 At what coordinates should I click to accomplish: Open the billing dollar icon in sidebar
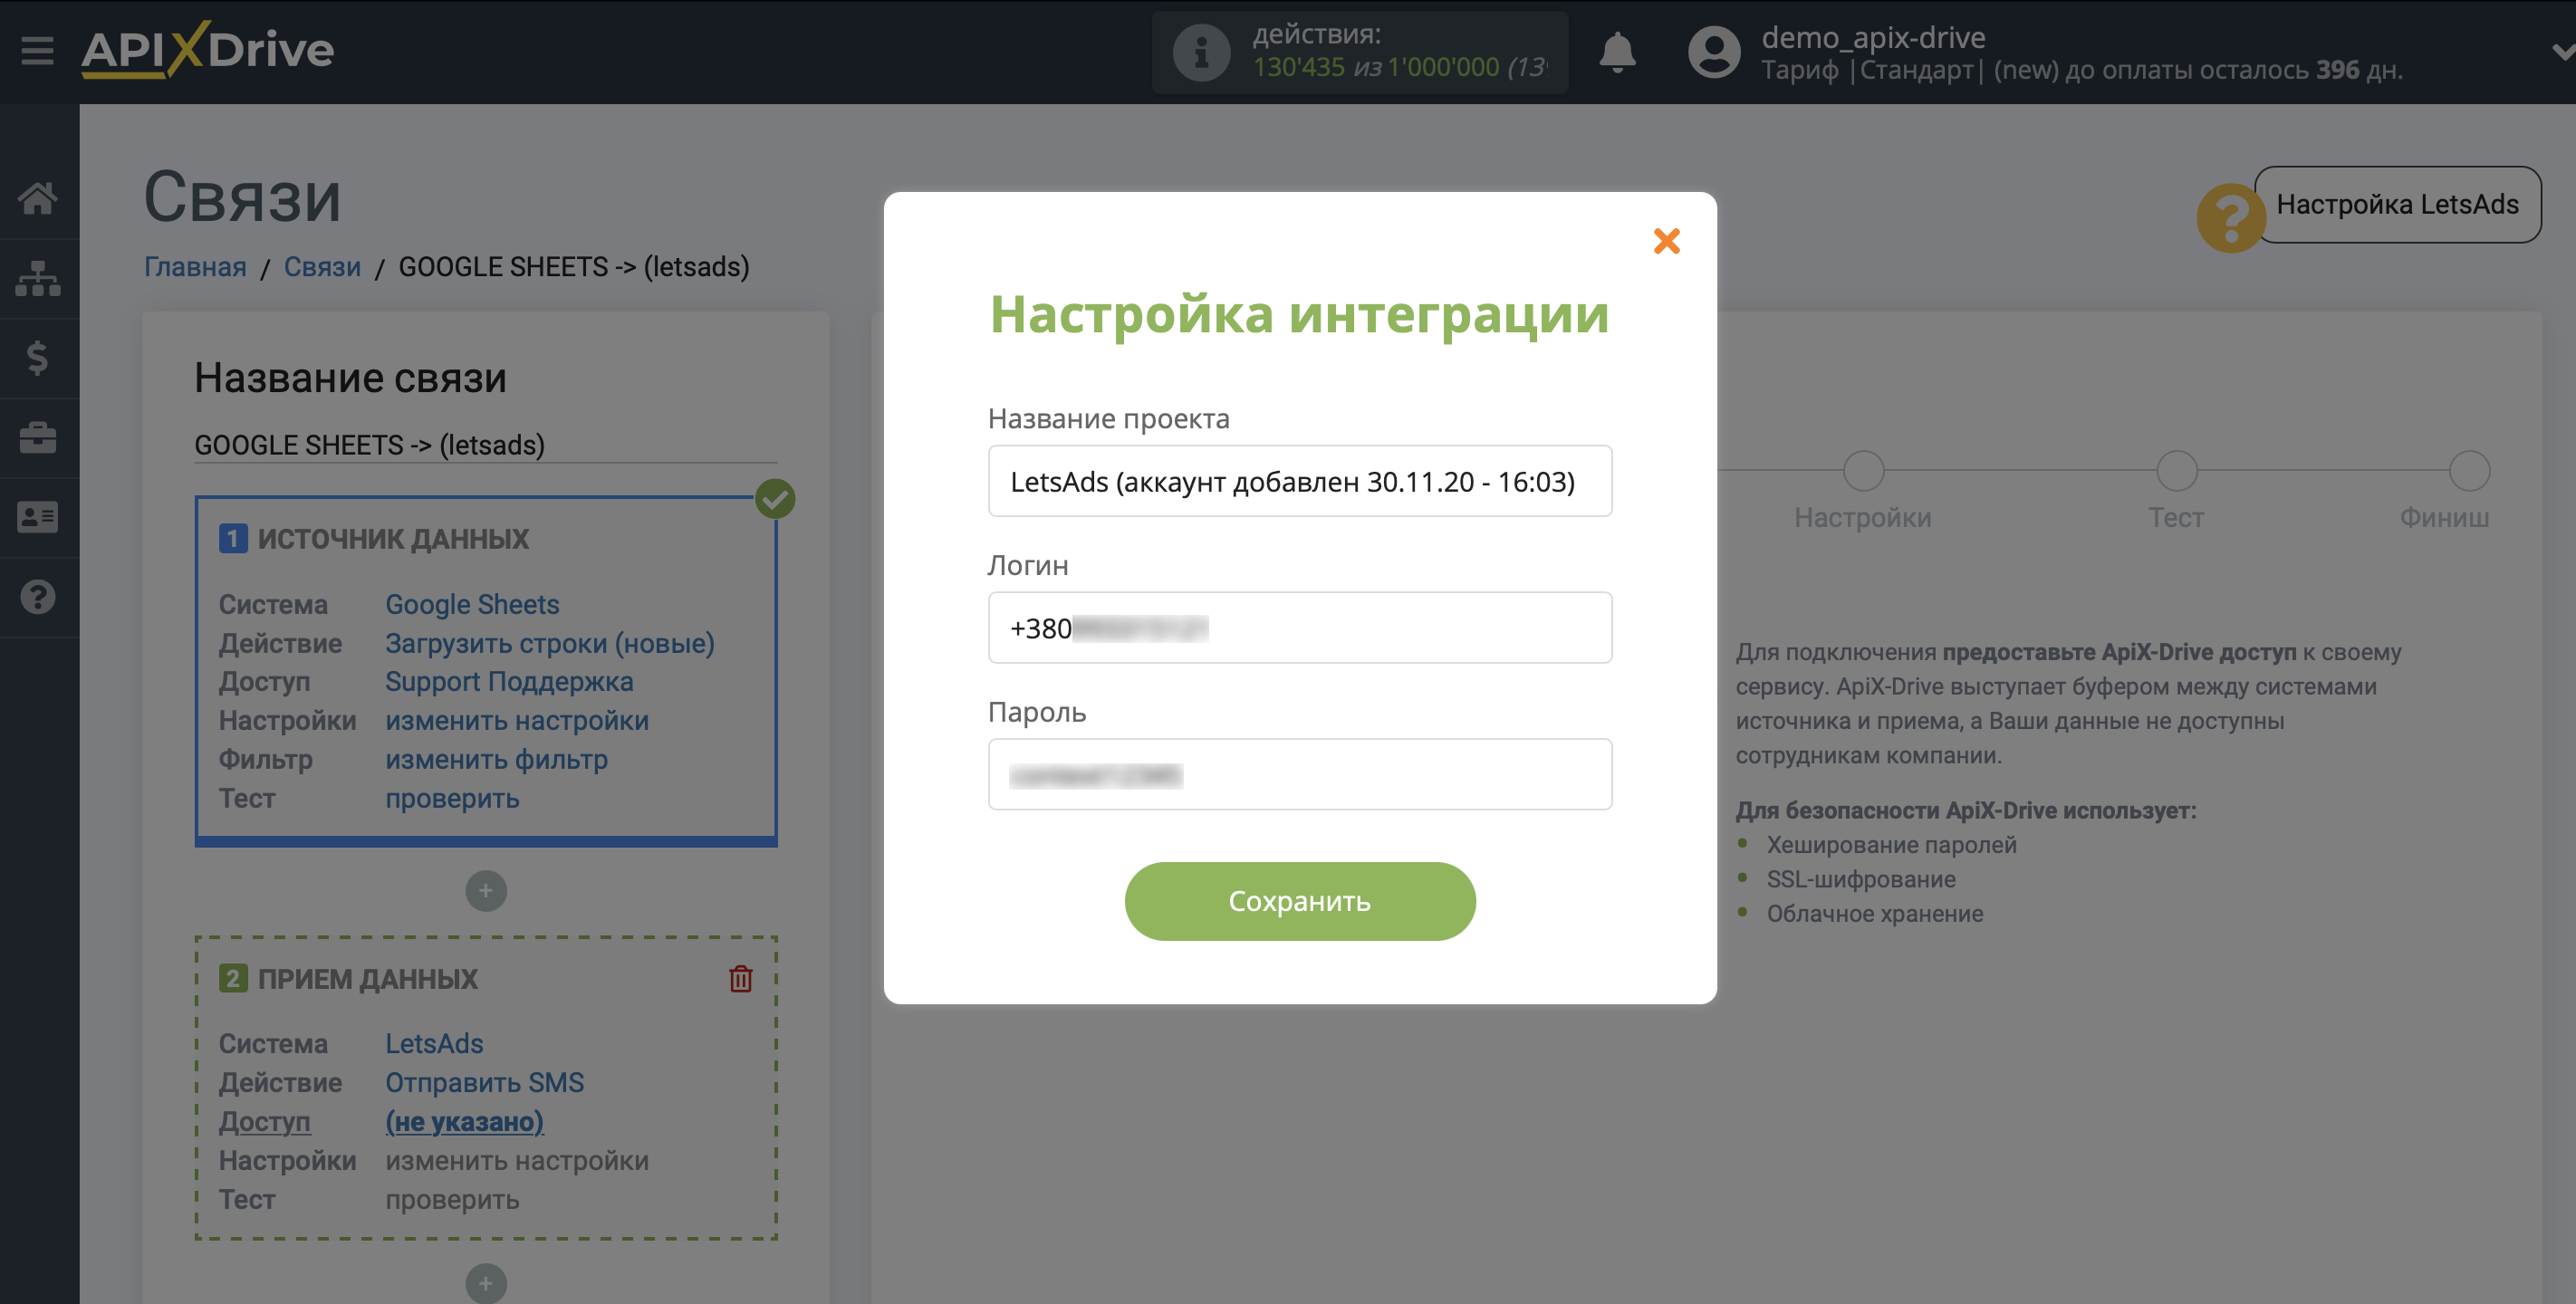pos(38,358)
